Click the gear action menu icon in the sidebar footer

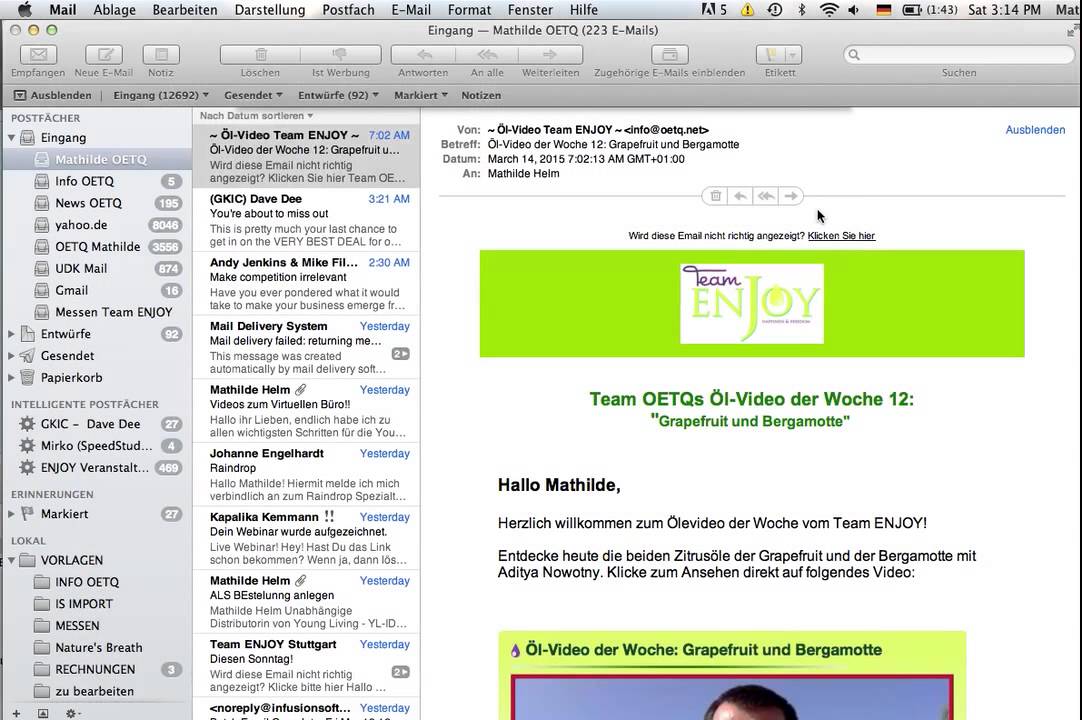[x=72, y=713]
